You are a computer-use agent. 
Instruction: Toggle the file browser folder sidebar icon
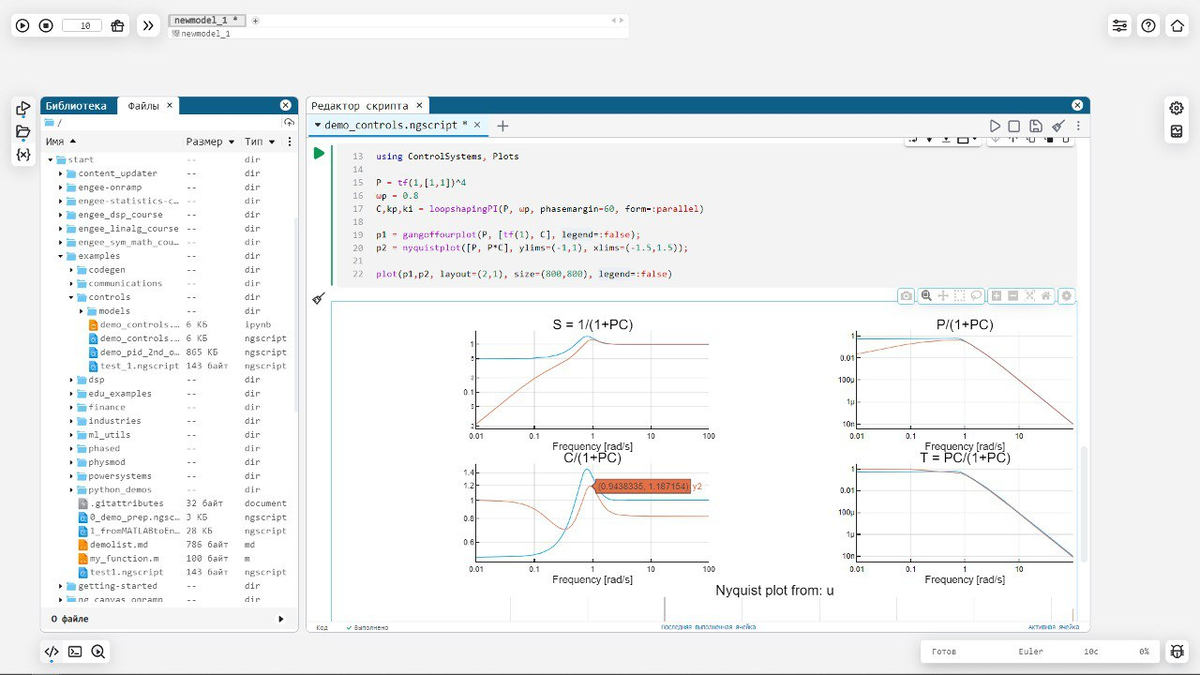[23, 132]
